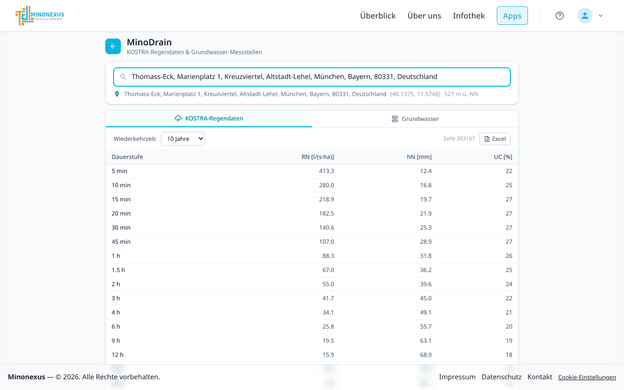Open the Impressum link
This screenshot has height=390, width=624.
[x=457, y=377]
